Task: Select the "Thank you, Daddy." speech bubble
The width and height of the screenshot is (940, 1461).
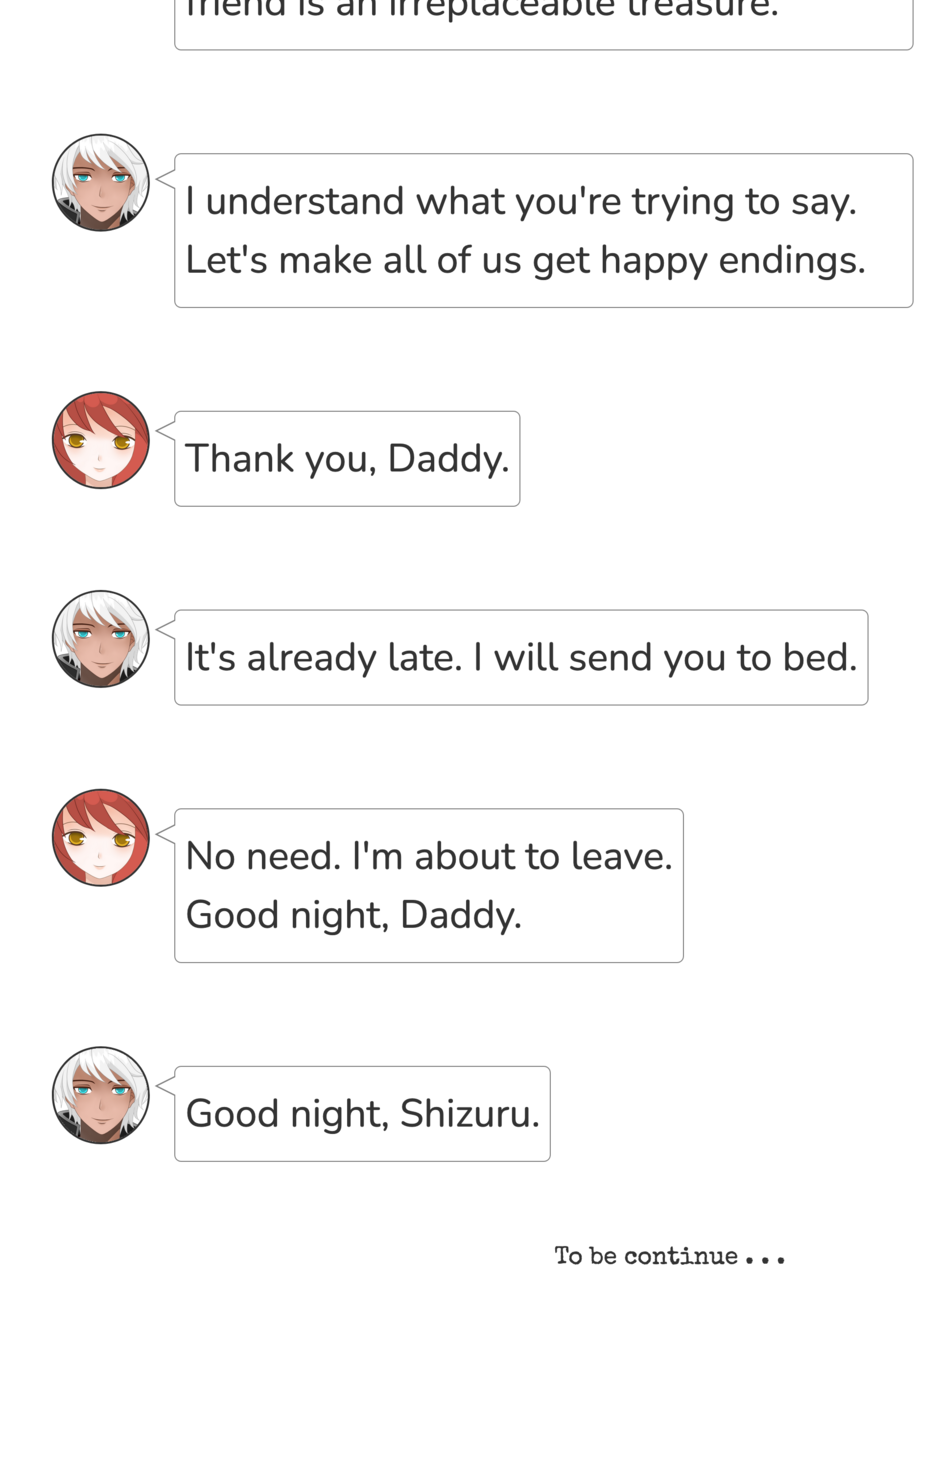Action: click(347, 459)
